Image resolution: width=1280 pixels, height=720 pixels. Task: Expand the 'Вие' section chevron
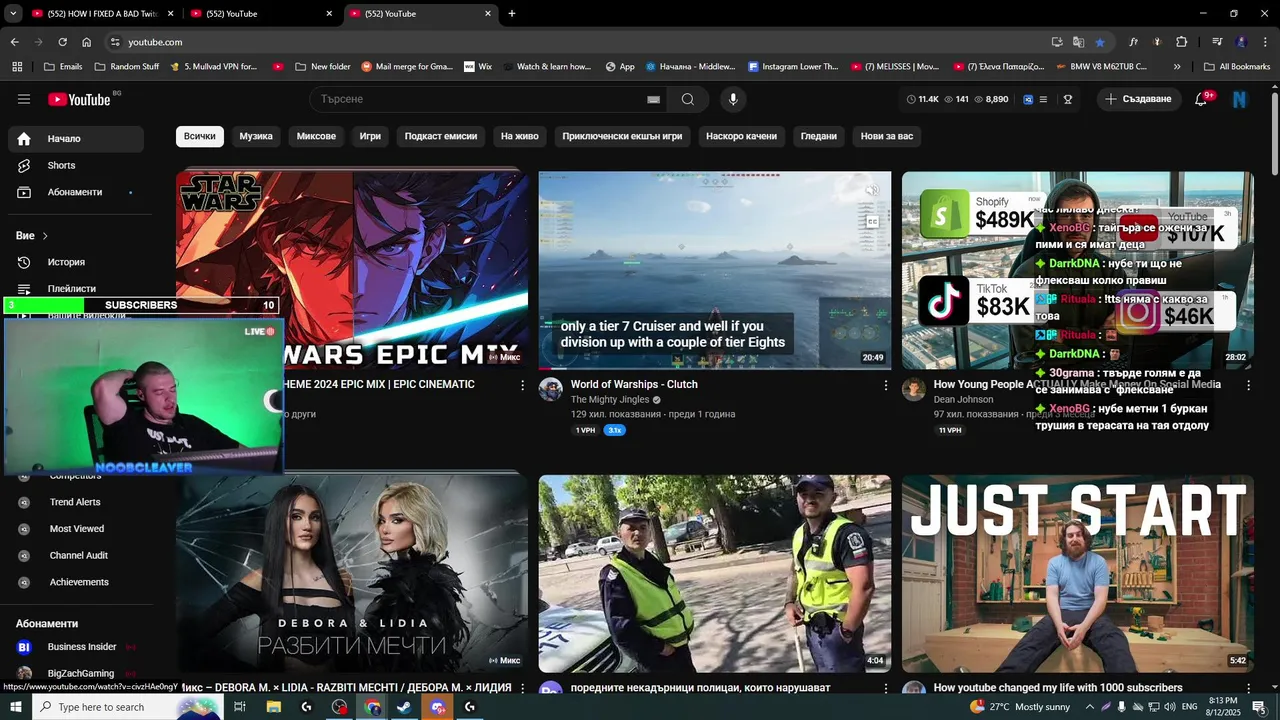tap(45, 236)
